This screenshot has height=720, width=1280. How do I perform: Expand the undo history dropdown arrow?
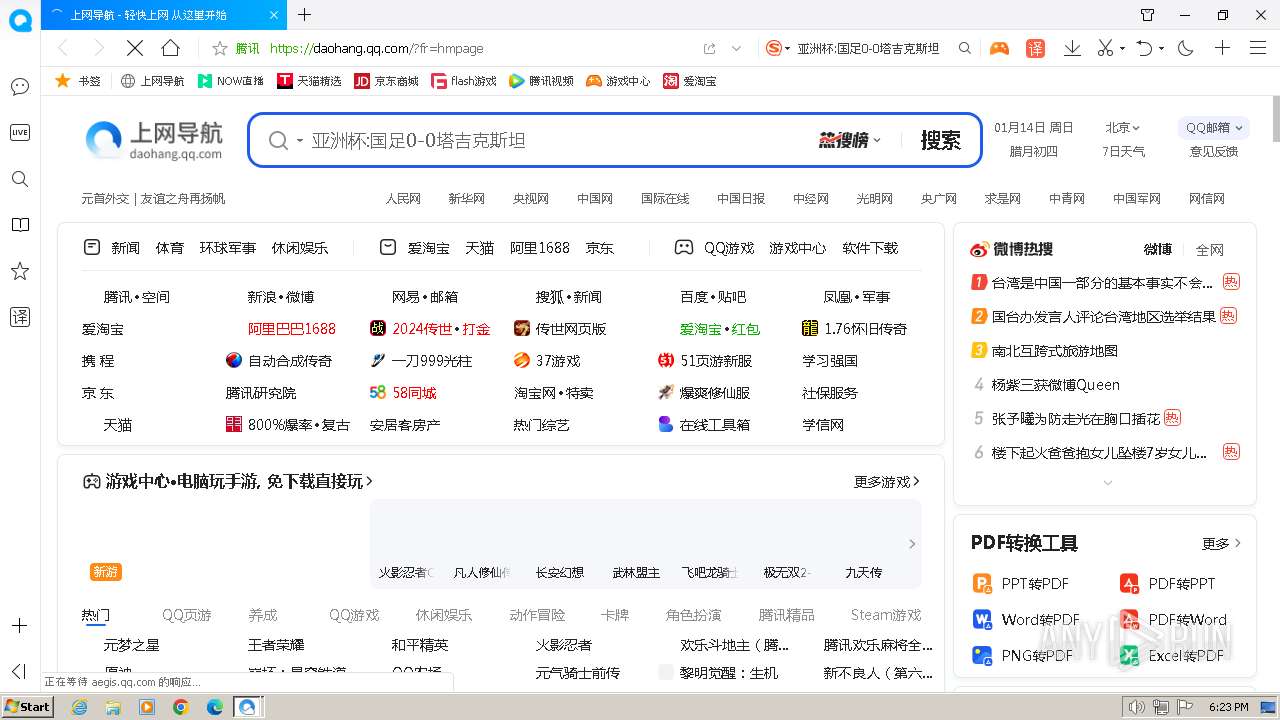click(x=1161, y=49)
